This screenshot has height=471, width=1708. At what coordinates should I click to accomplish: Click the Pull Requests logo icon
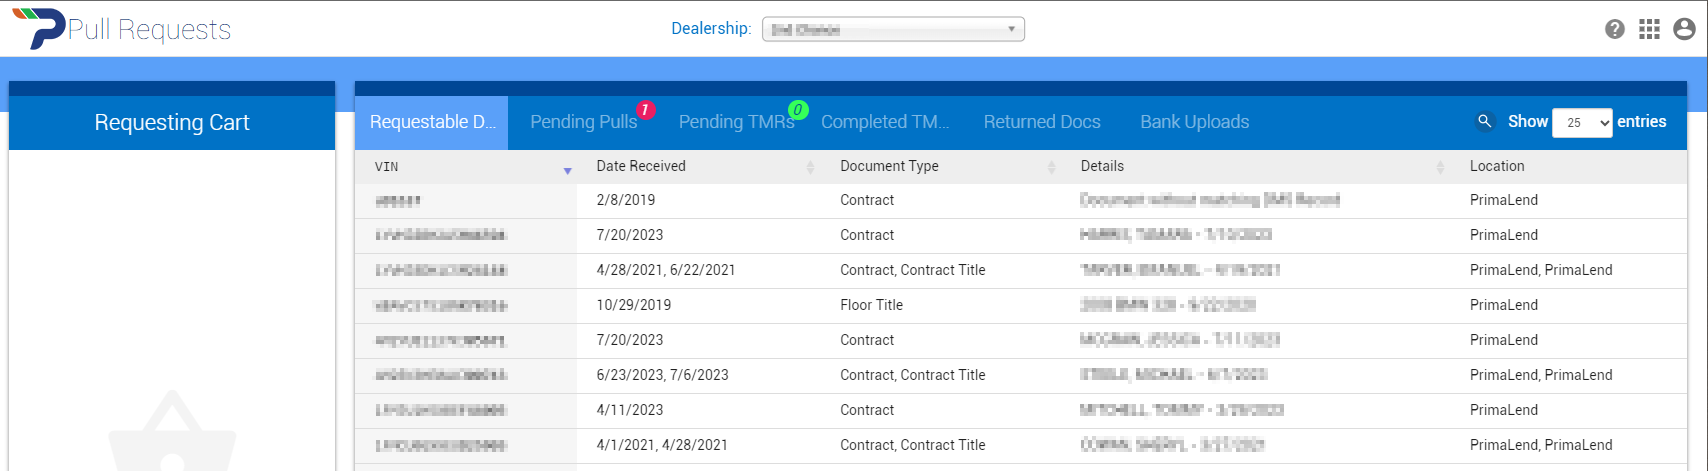click(x=36, y=28)
